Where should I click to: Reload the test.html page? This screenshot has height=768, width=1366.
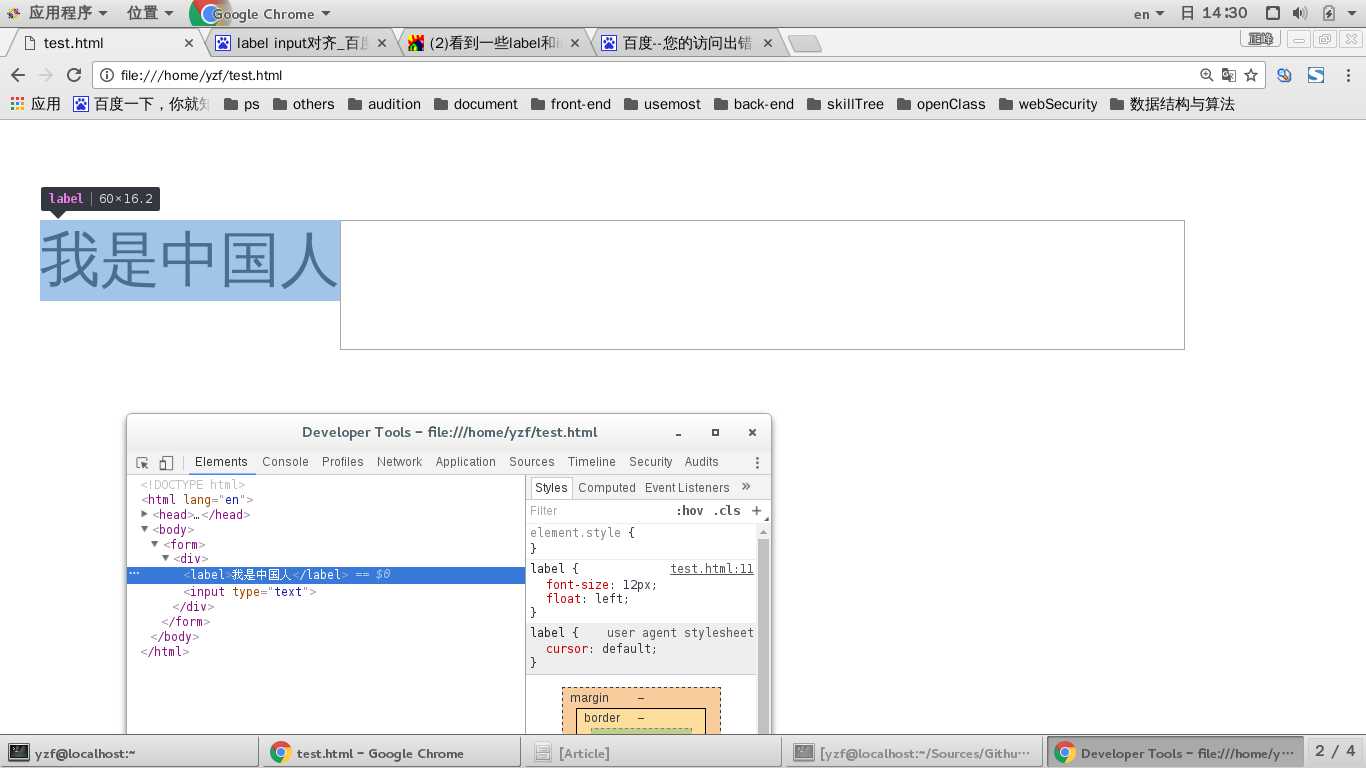tap(73, 75)
